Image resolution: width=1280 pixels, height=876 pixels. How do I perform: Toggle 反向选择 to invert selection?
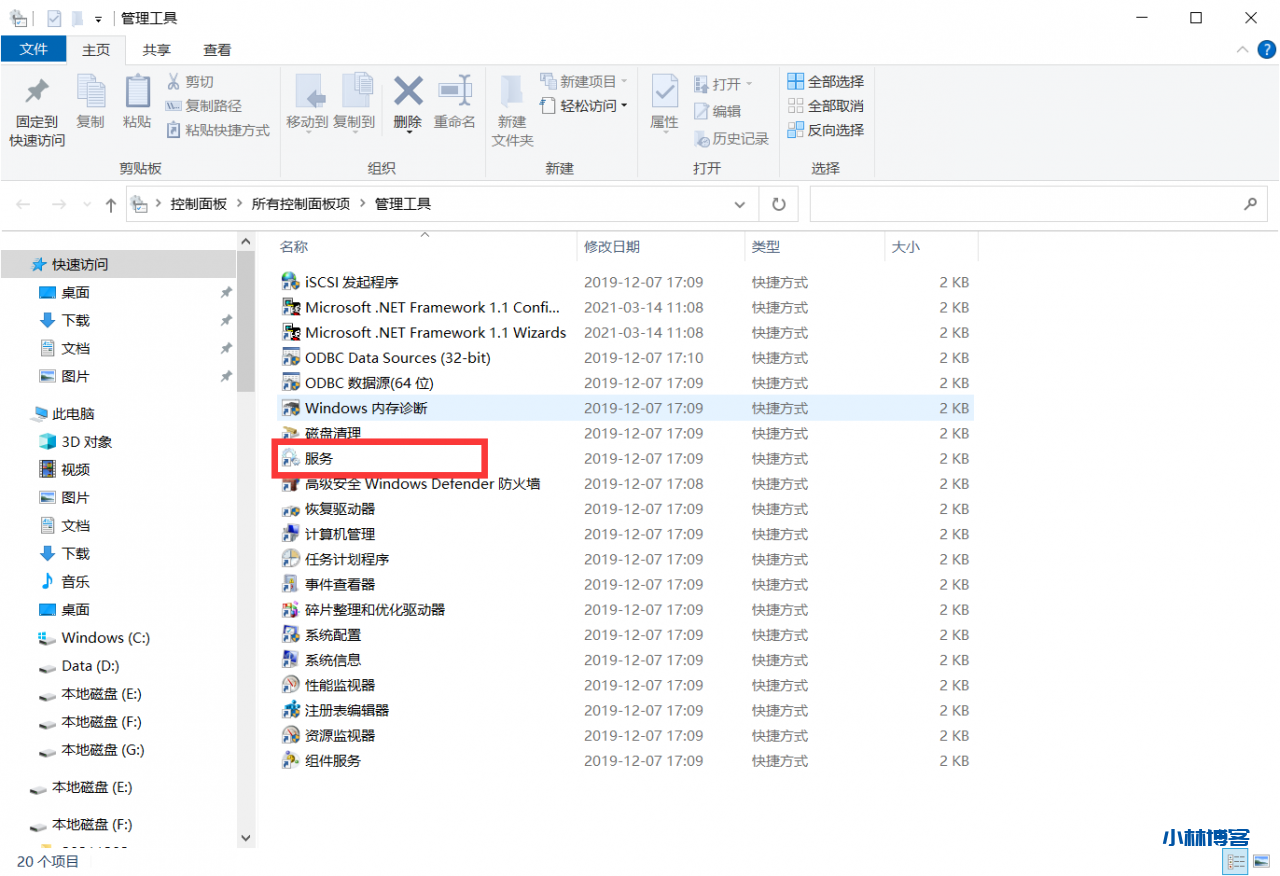[825, 130]
